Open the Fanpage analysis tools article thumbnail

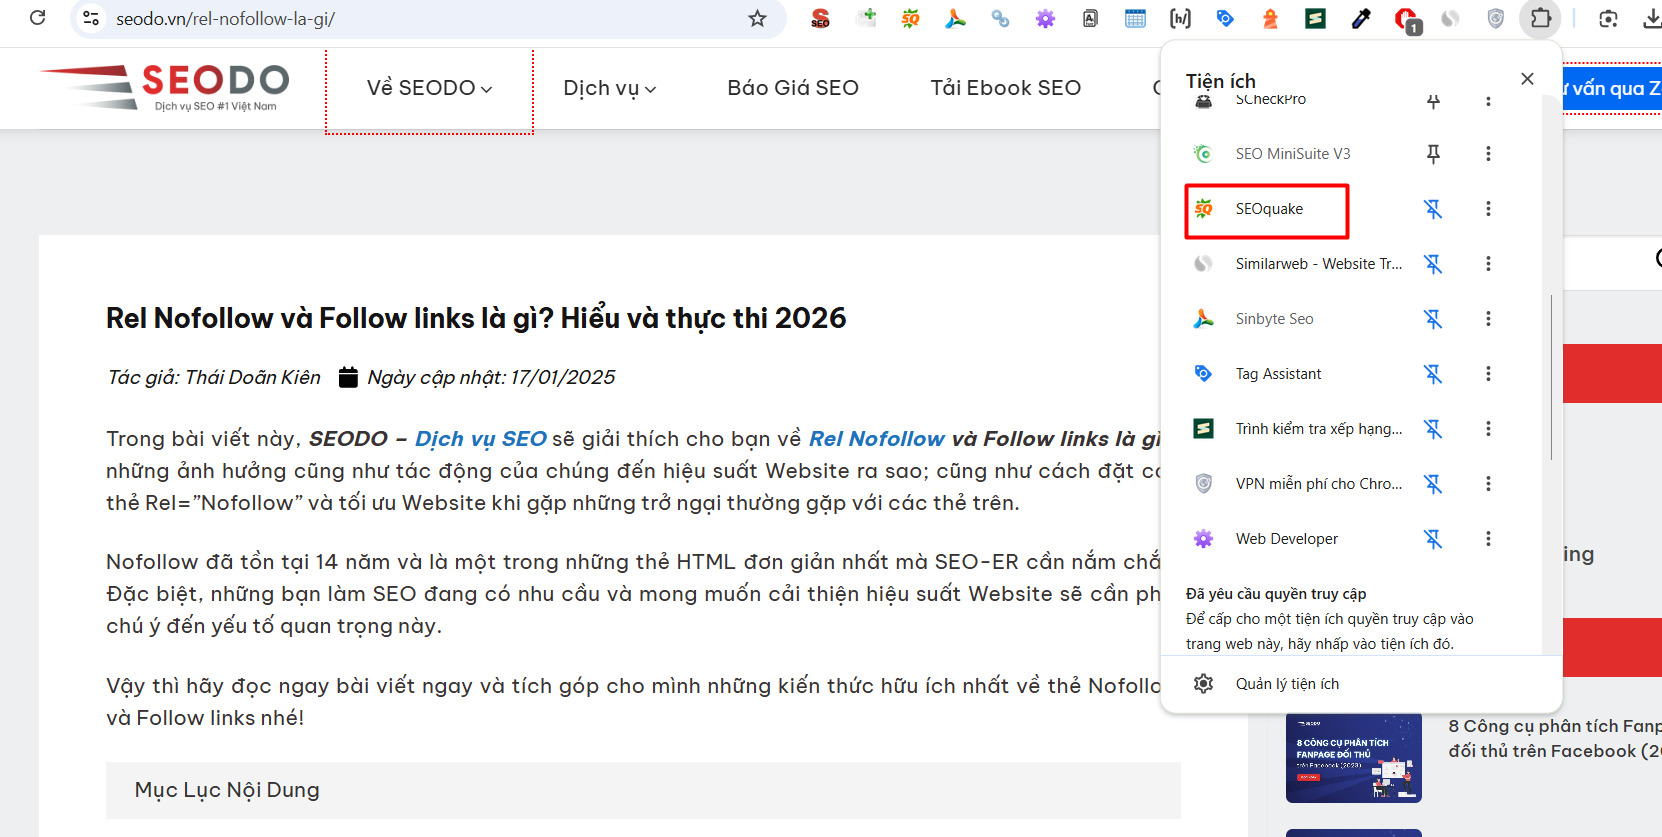pyautogui.click(x=1353, y=758)
